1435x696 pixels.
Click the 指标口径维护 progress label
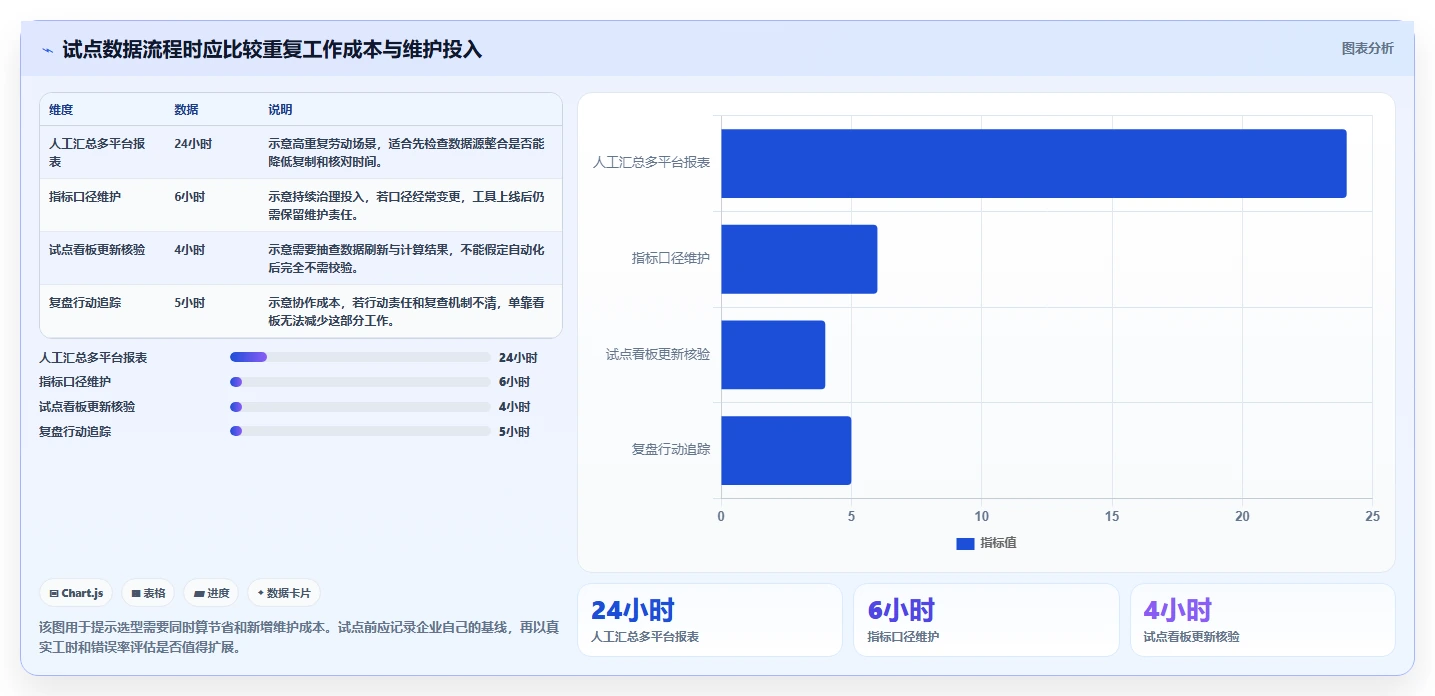(x=75, y=382)
